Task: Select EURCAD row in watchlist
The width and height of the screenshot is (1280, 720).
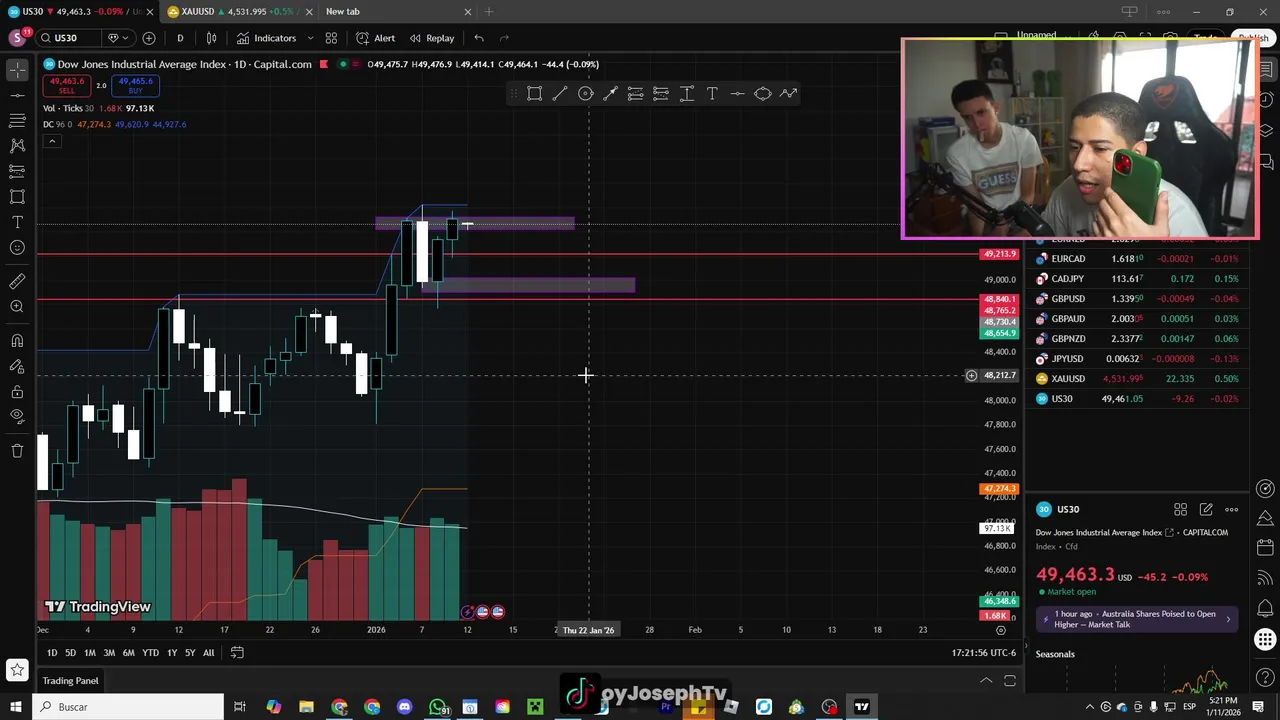Action: click(x=1137, y=259)
